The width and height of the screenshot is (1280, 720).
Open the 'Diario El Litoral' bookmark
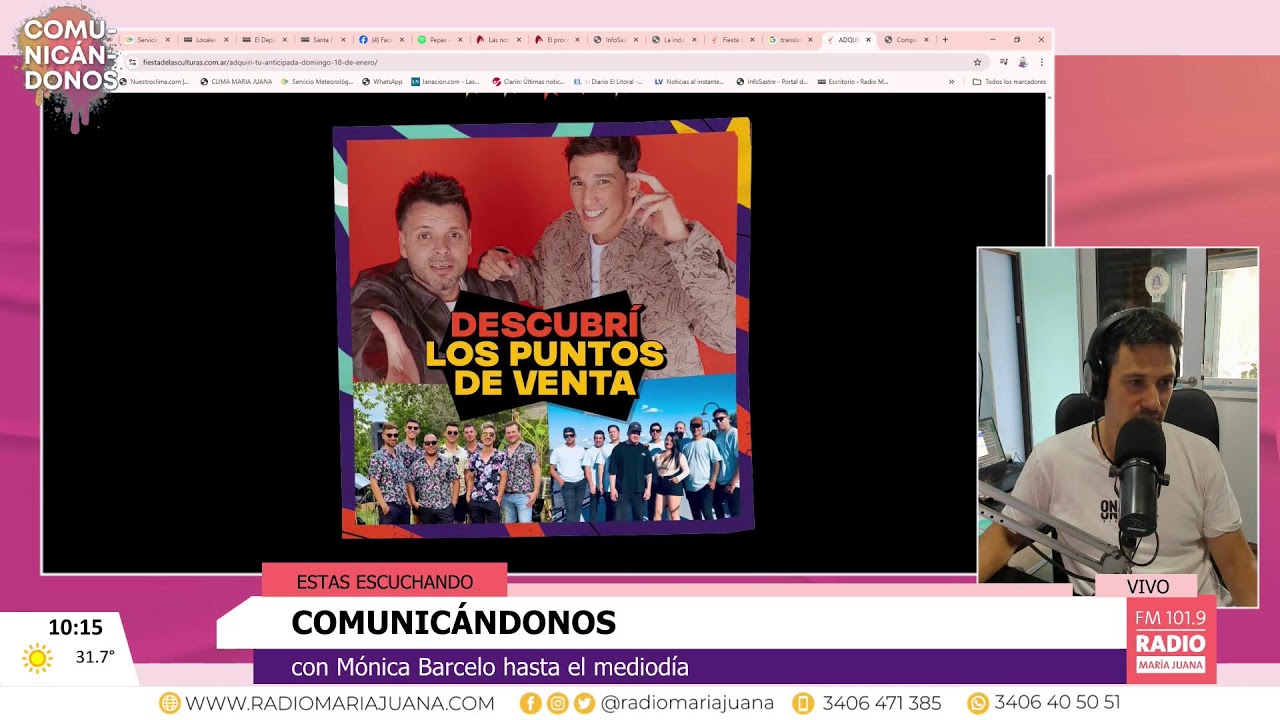(x=609, y=82)
